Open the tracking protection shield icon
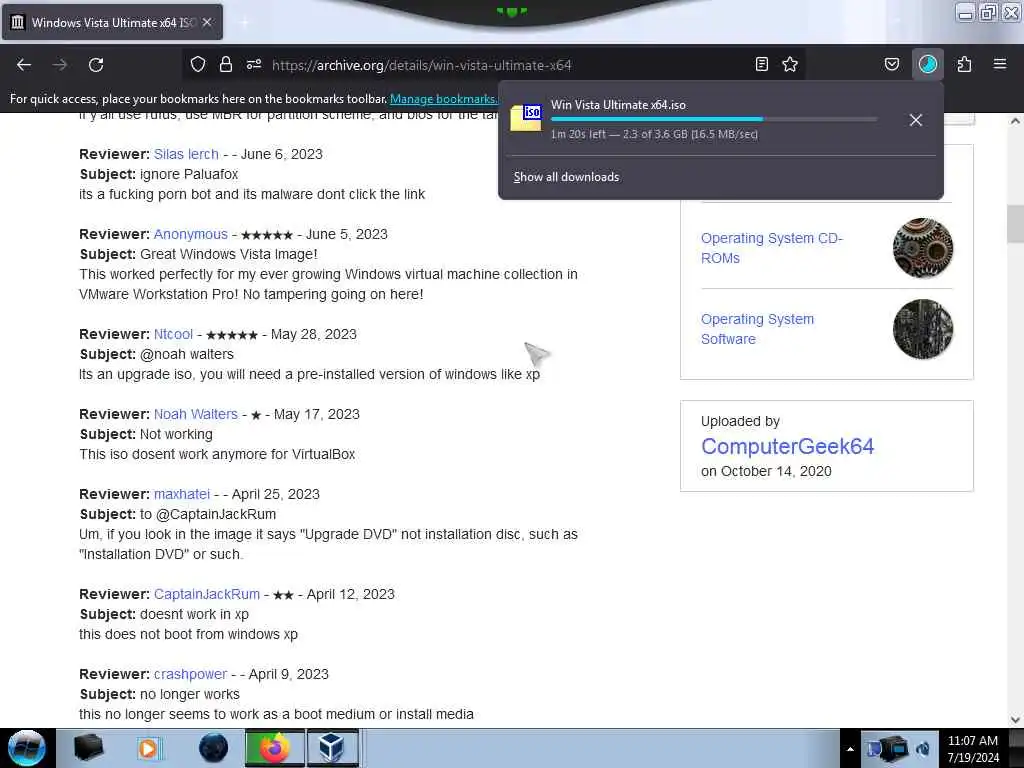Image resolution: width=1024 pixels, height=768 pixels. pos(198,64)
